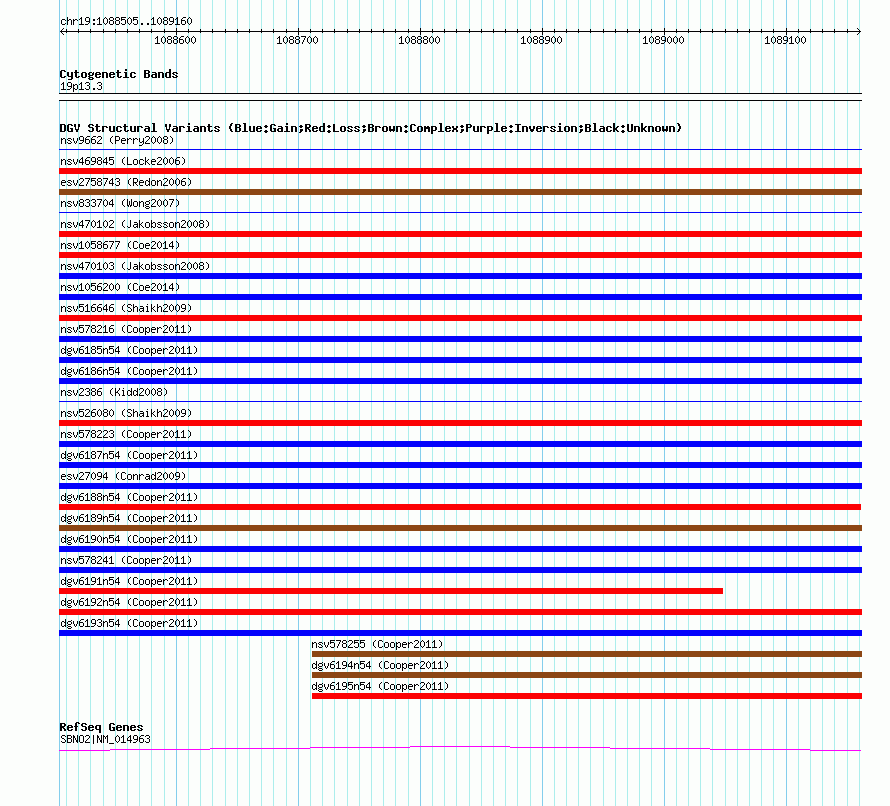Open variant esv2758743 (Redon2006)
890x806 pixels.
(x=126, y=182)
